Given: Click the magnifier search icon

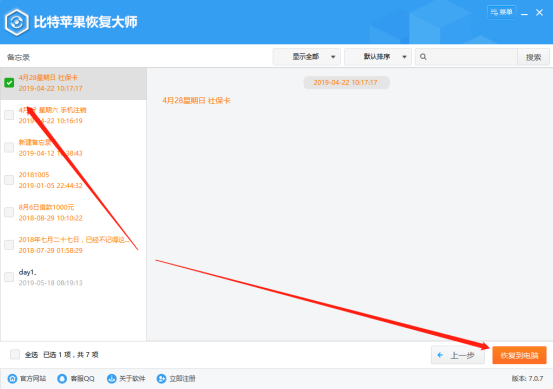Looking at the screenshot, I should point(423,57).
